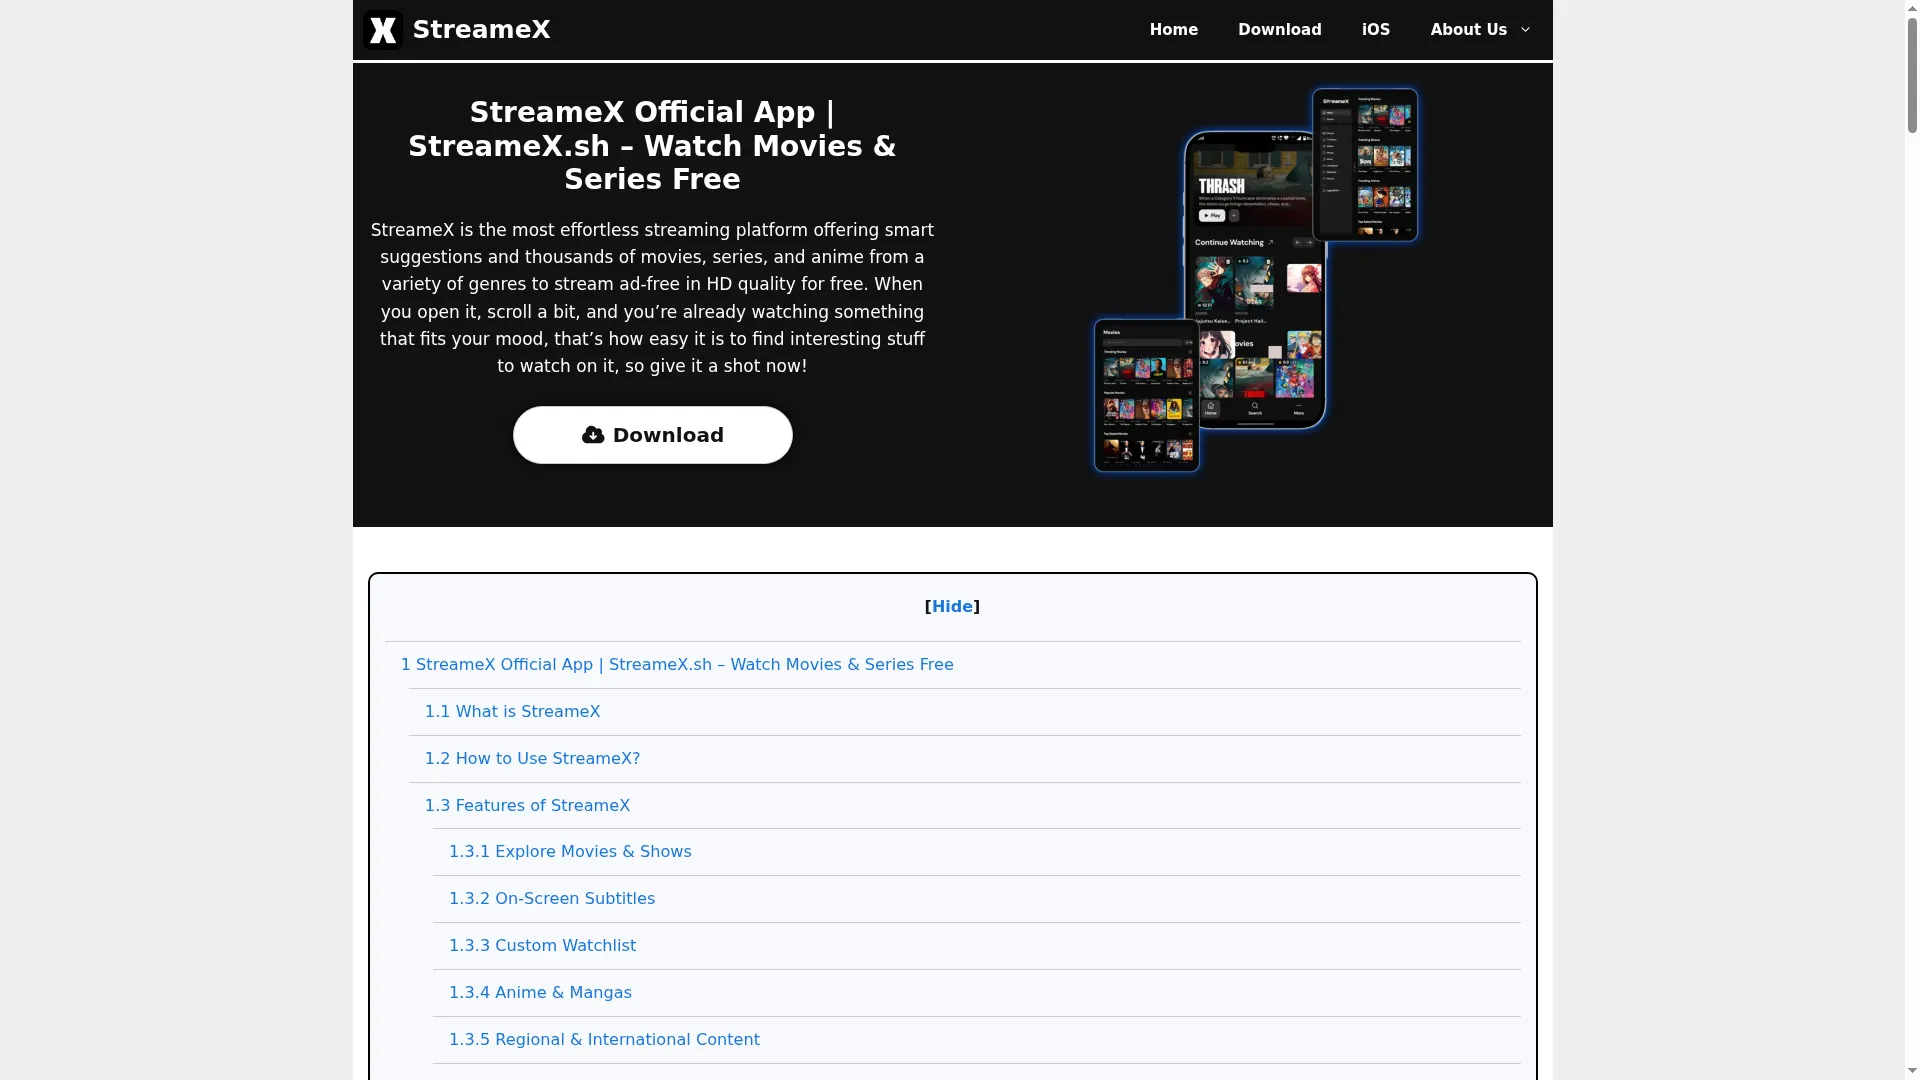
Task: Click the cloud icon on Download button
Action: click(x=593, y=435)
